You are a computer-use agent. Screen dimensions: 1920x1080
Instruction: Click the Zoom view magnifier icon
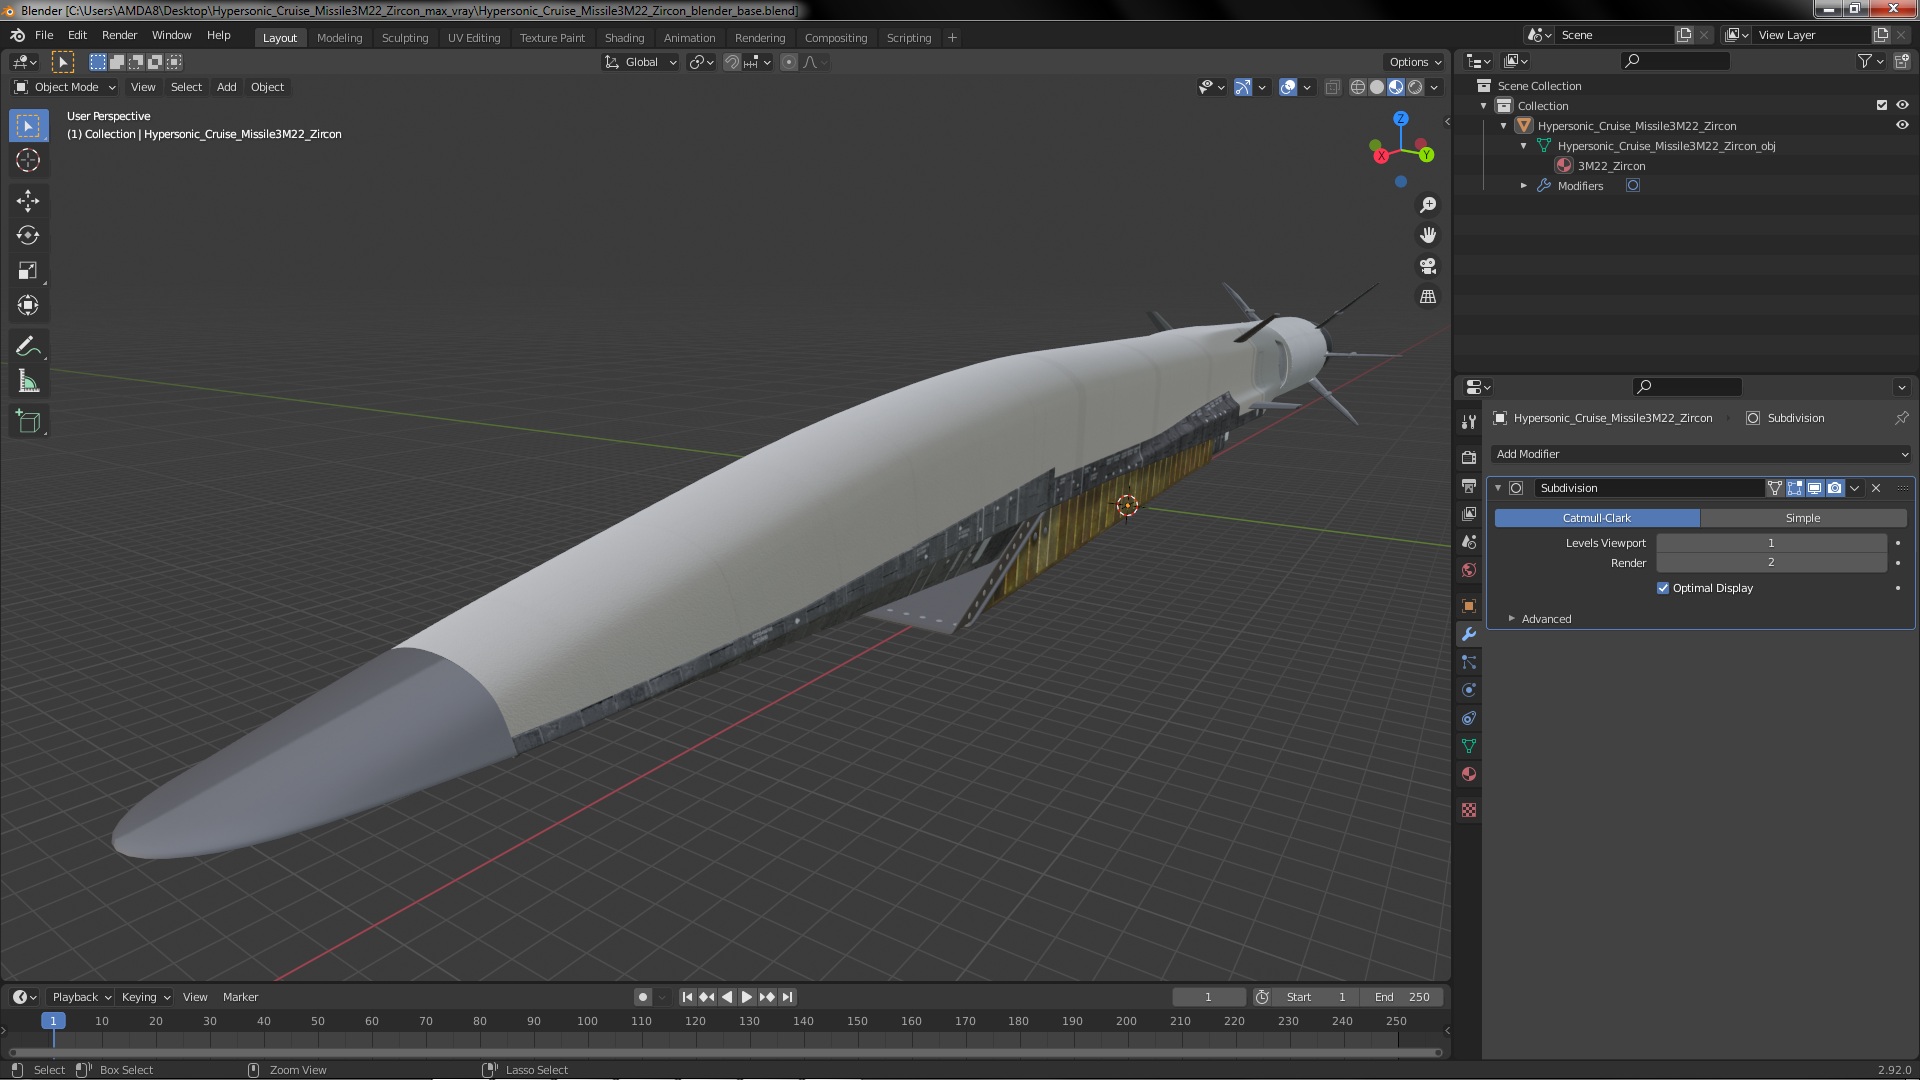[x=1428, y=204]
